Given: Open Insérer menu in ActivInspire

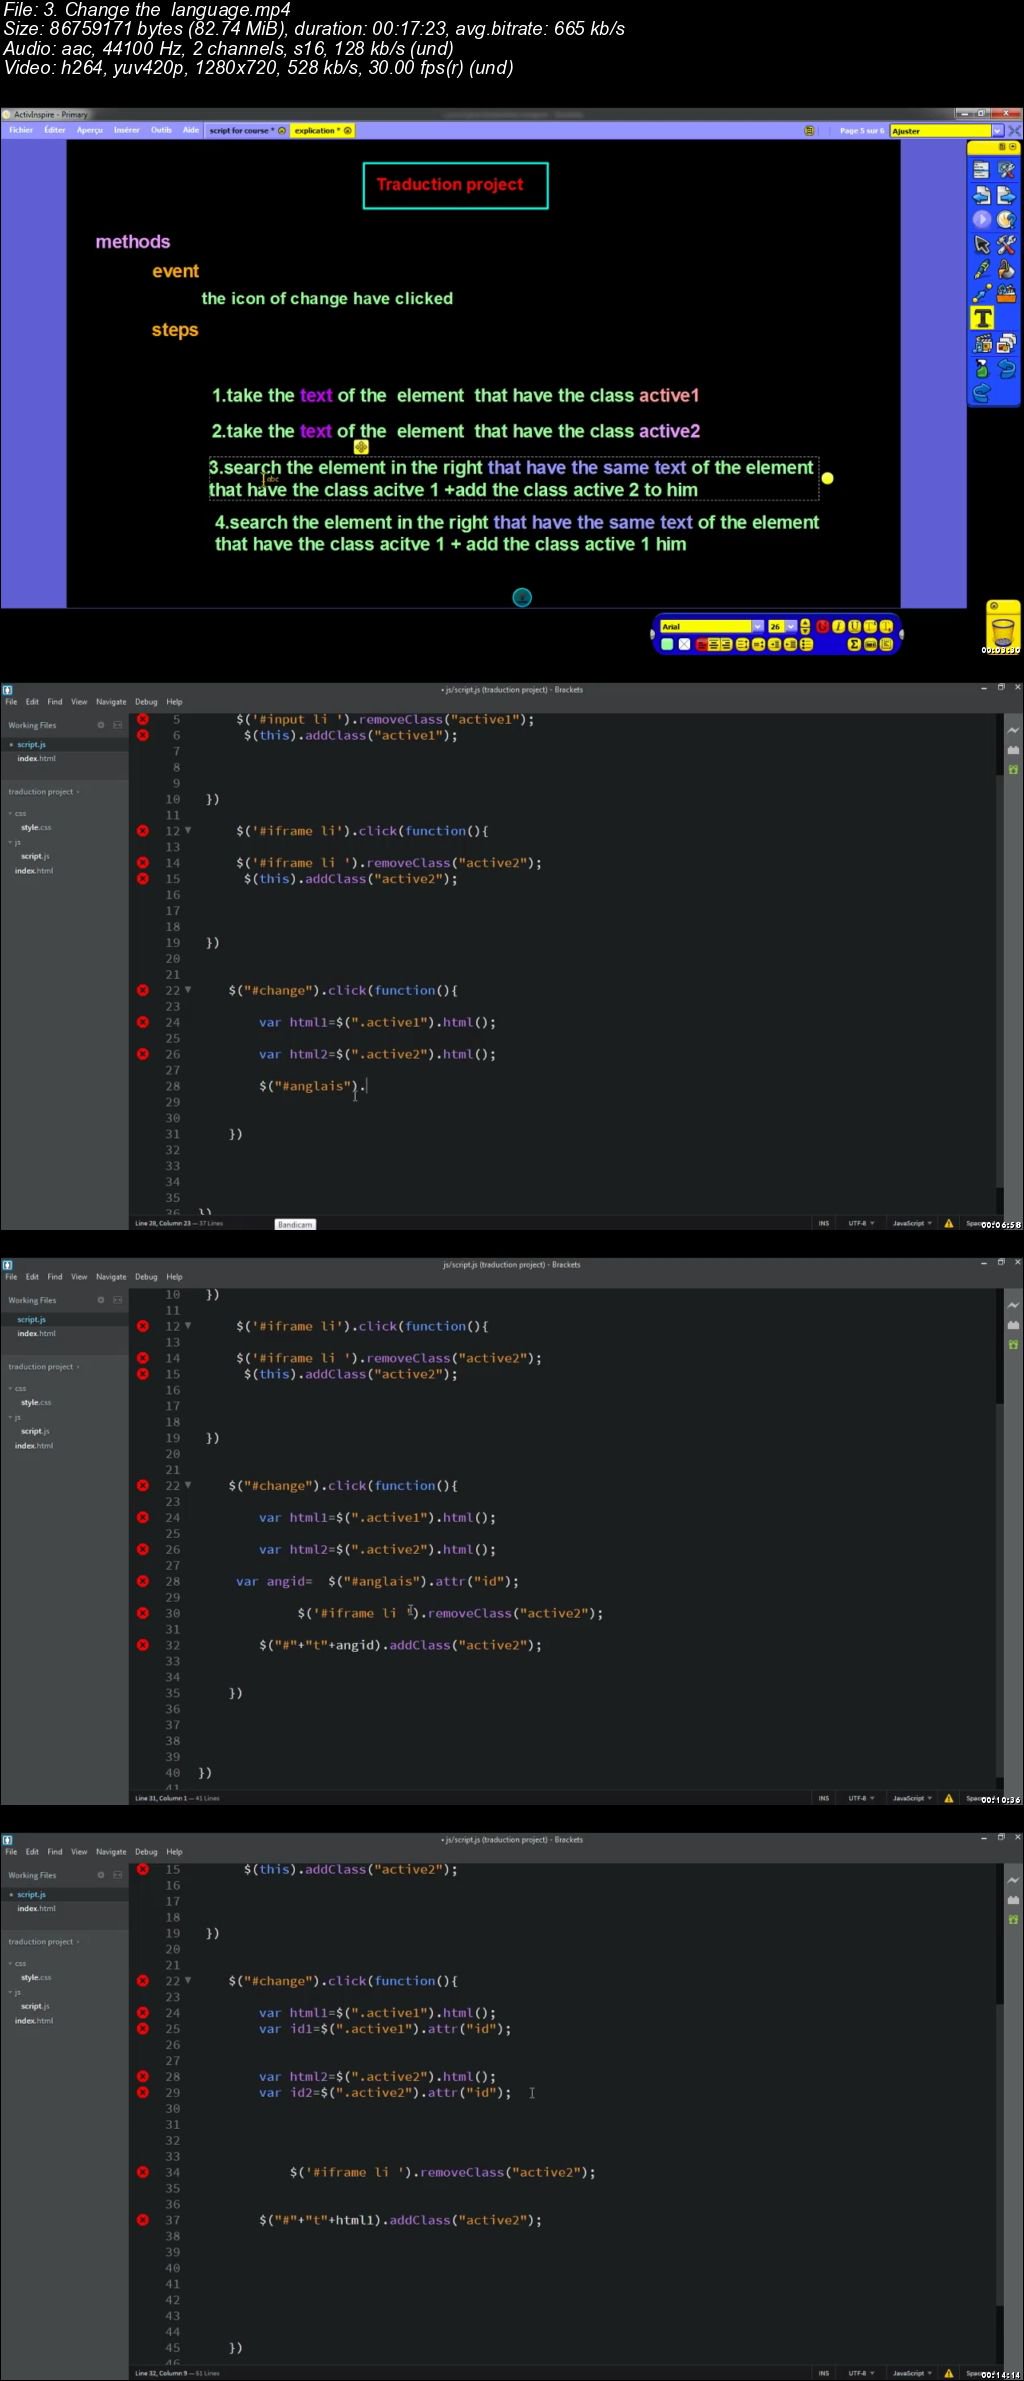Looking at the screenshot, I should tap(127, 130).
